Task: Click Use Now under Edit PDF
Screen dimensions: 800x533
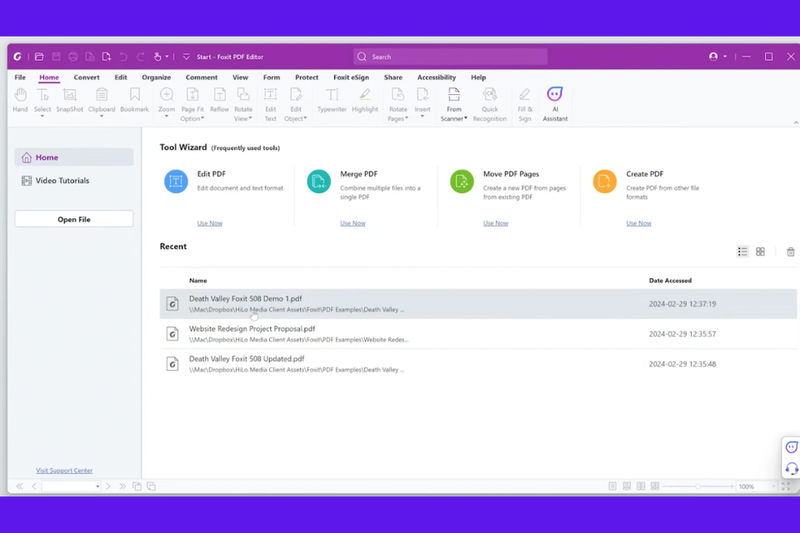Action: pos(210,223)
